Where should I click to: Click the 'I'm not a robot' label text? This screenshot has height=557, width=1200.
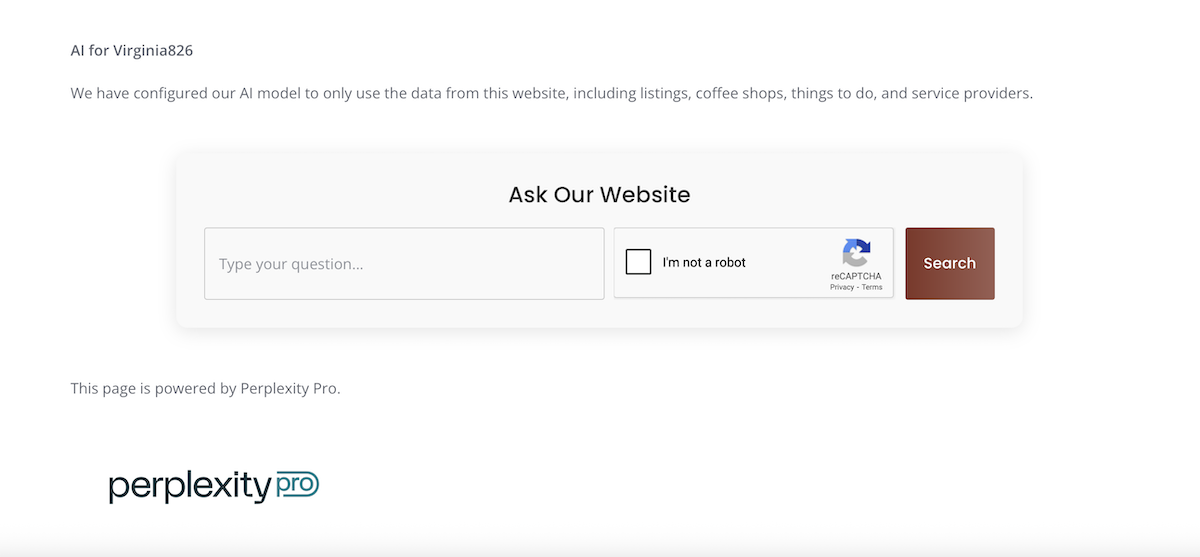pyautogui.click(x=704, y=263)
